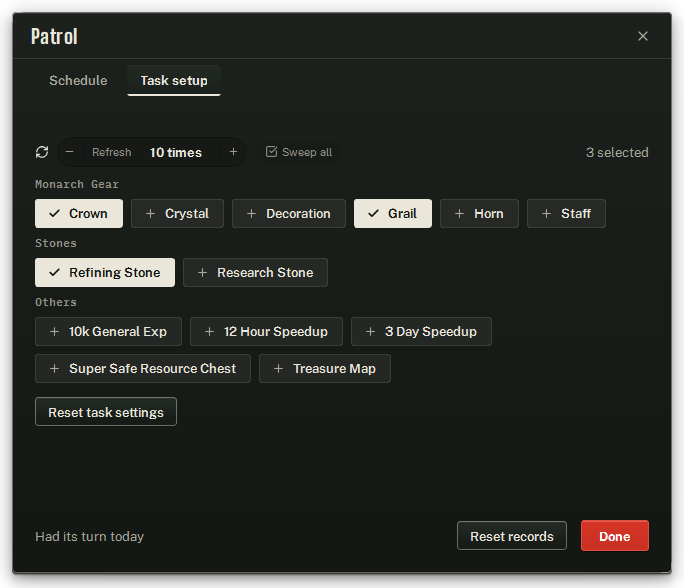Enable 10k General Exp option

tap(109, 331)
